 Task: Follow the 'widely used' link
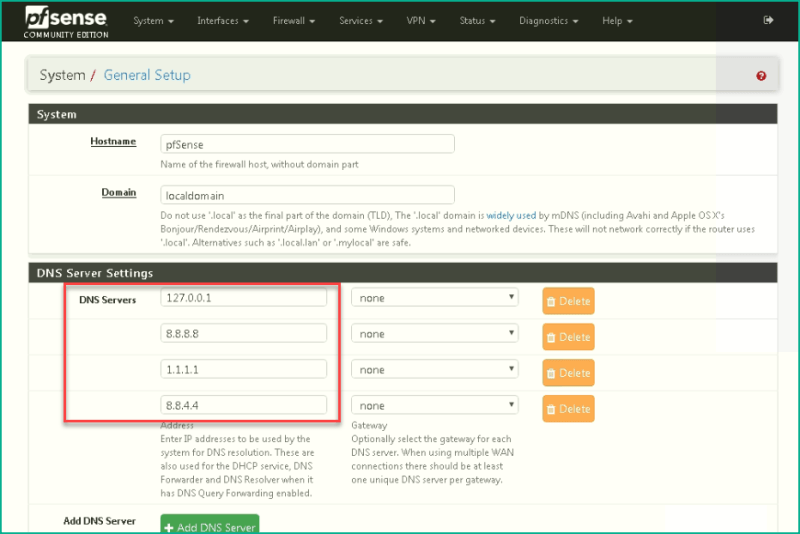511,215
